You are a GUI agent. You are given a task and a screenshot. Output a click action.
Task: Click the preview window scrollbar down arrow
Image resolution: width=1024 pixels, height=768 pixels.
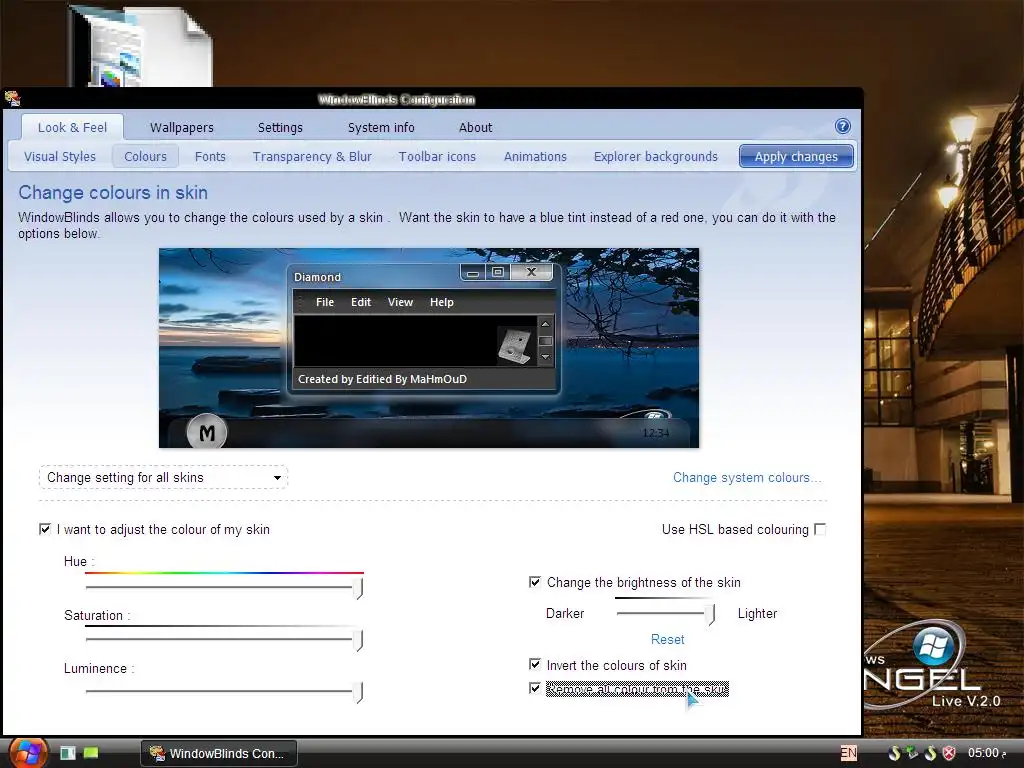pos(545,357)
